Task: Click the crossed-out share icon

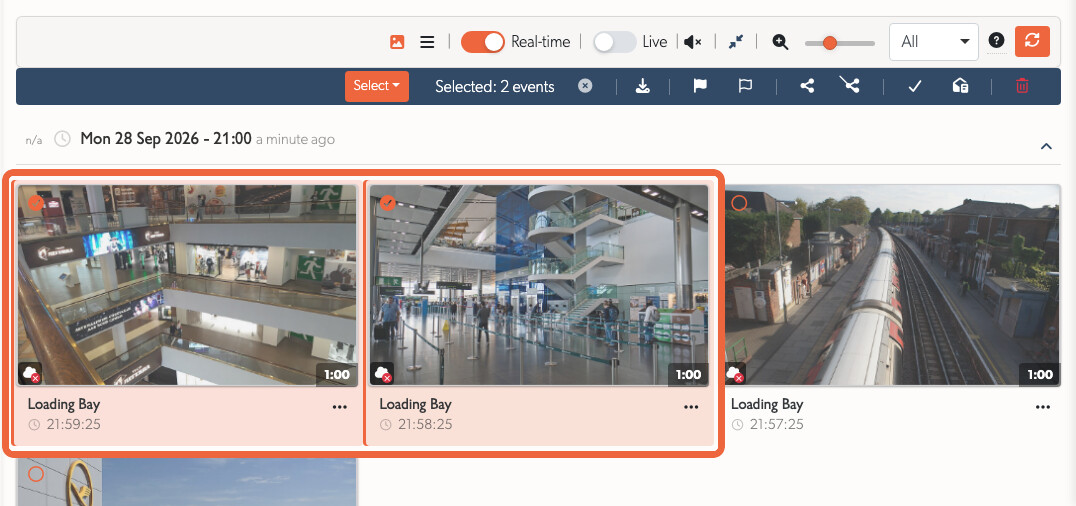Action: tap(850, 84)
